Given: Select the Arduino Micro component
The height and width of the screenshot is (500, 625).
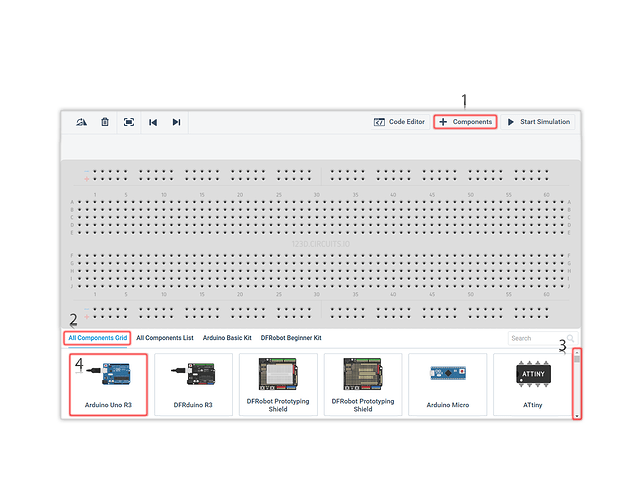Looking at the screenshot, I should click(x=450, y=384).
